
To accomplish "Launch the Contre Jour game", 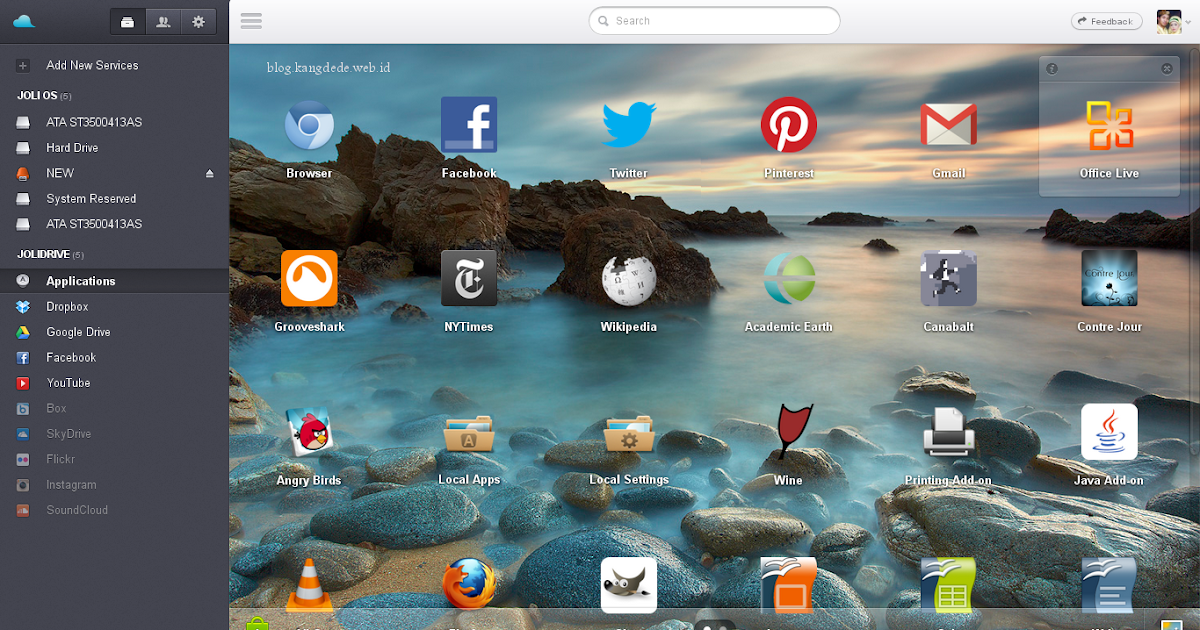I will point(1109,278).
